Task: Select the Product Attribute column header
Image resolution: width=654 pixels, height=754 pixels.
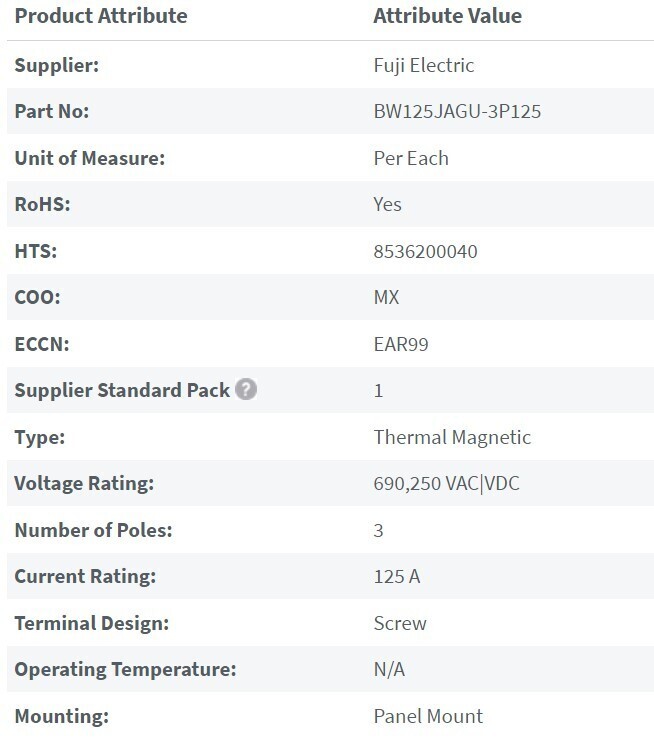Action: (x=100, y=17)
